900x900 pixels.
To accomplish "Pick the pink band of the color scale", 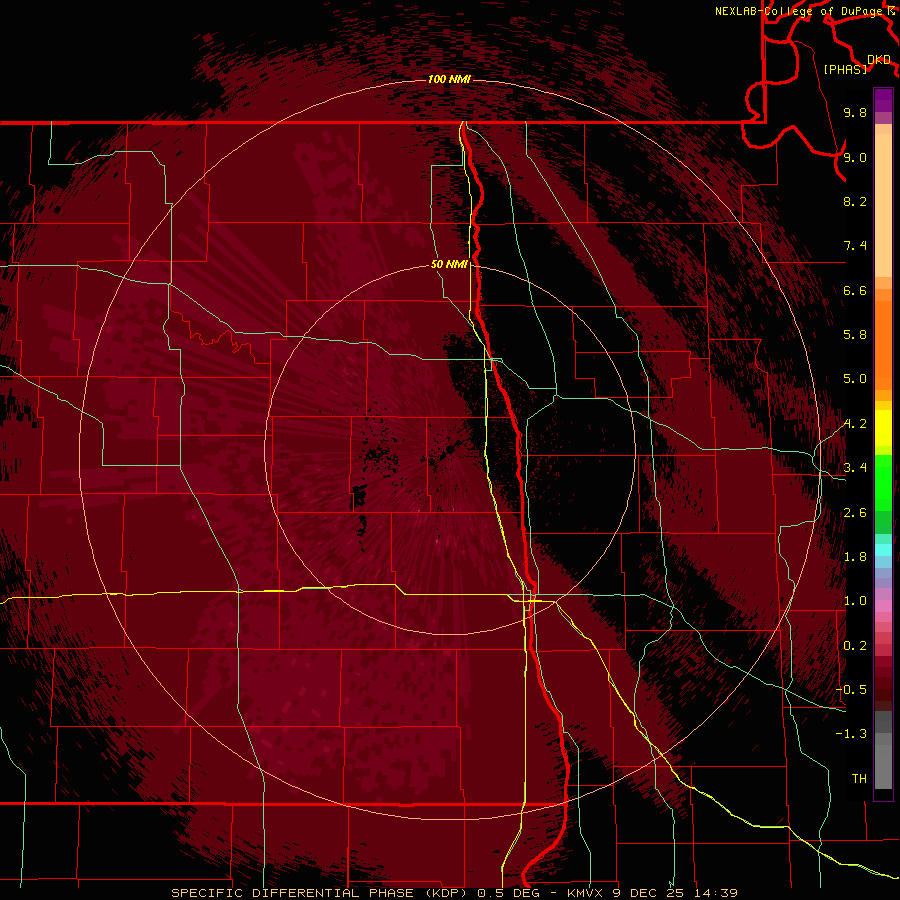I will pyautogui.click(x=883, y=606).
